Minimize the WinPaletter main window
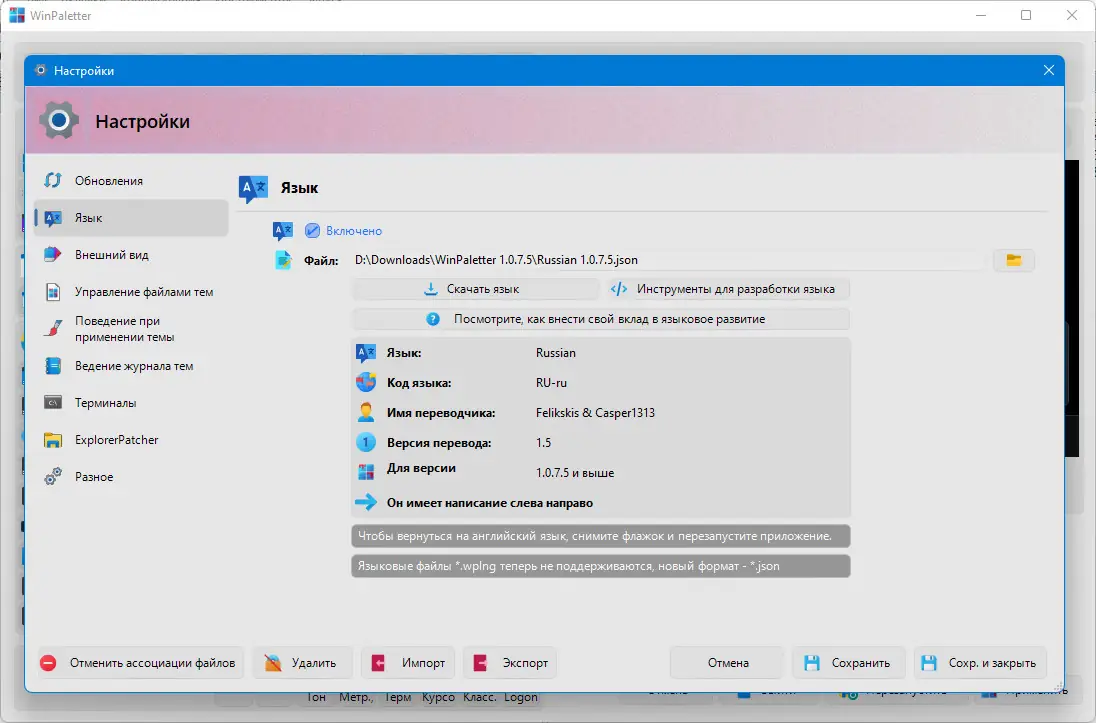 coord(981,15)
